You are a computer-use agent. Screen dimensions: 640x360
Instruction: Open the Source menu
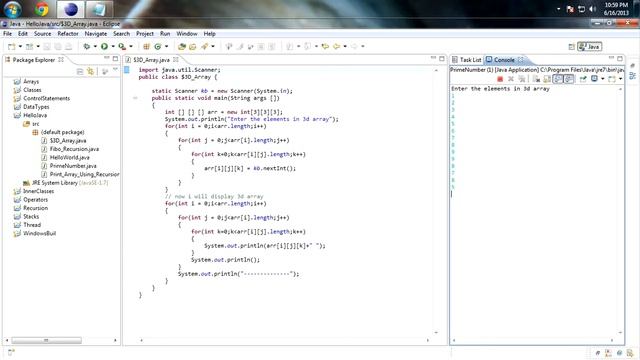tap(42, 34)
